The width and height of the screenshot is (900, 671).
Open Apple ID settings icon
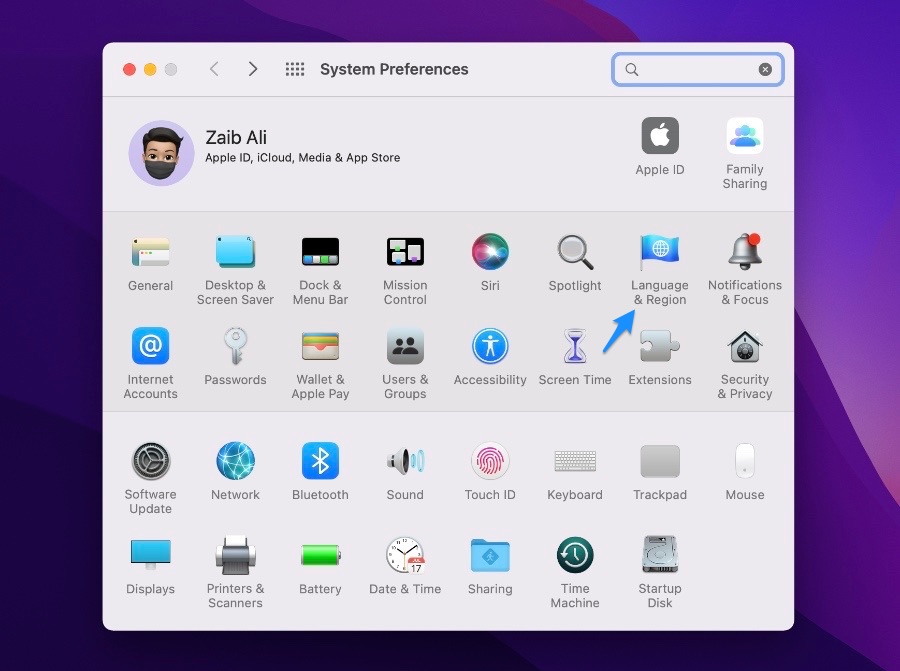pos(660,136)
